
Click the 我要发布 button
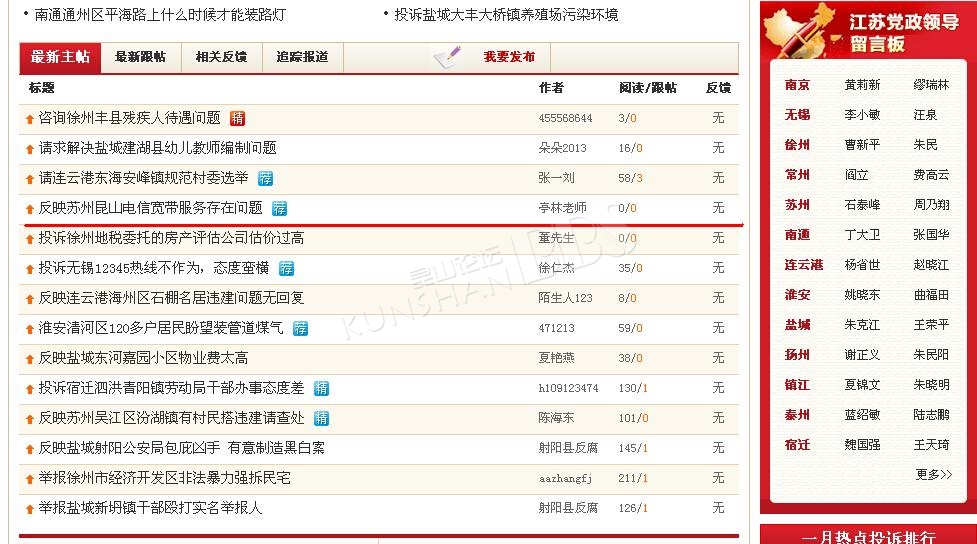tap(509, 57)
